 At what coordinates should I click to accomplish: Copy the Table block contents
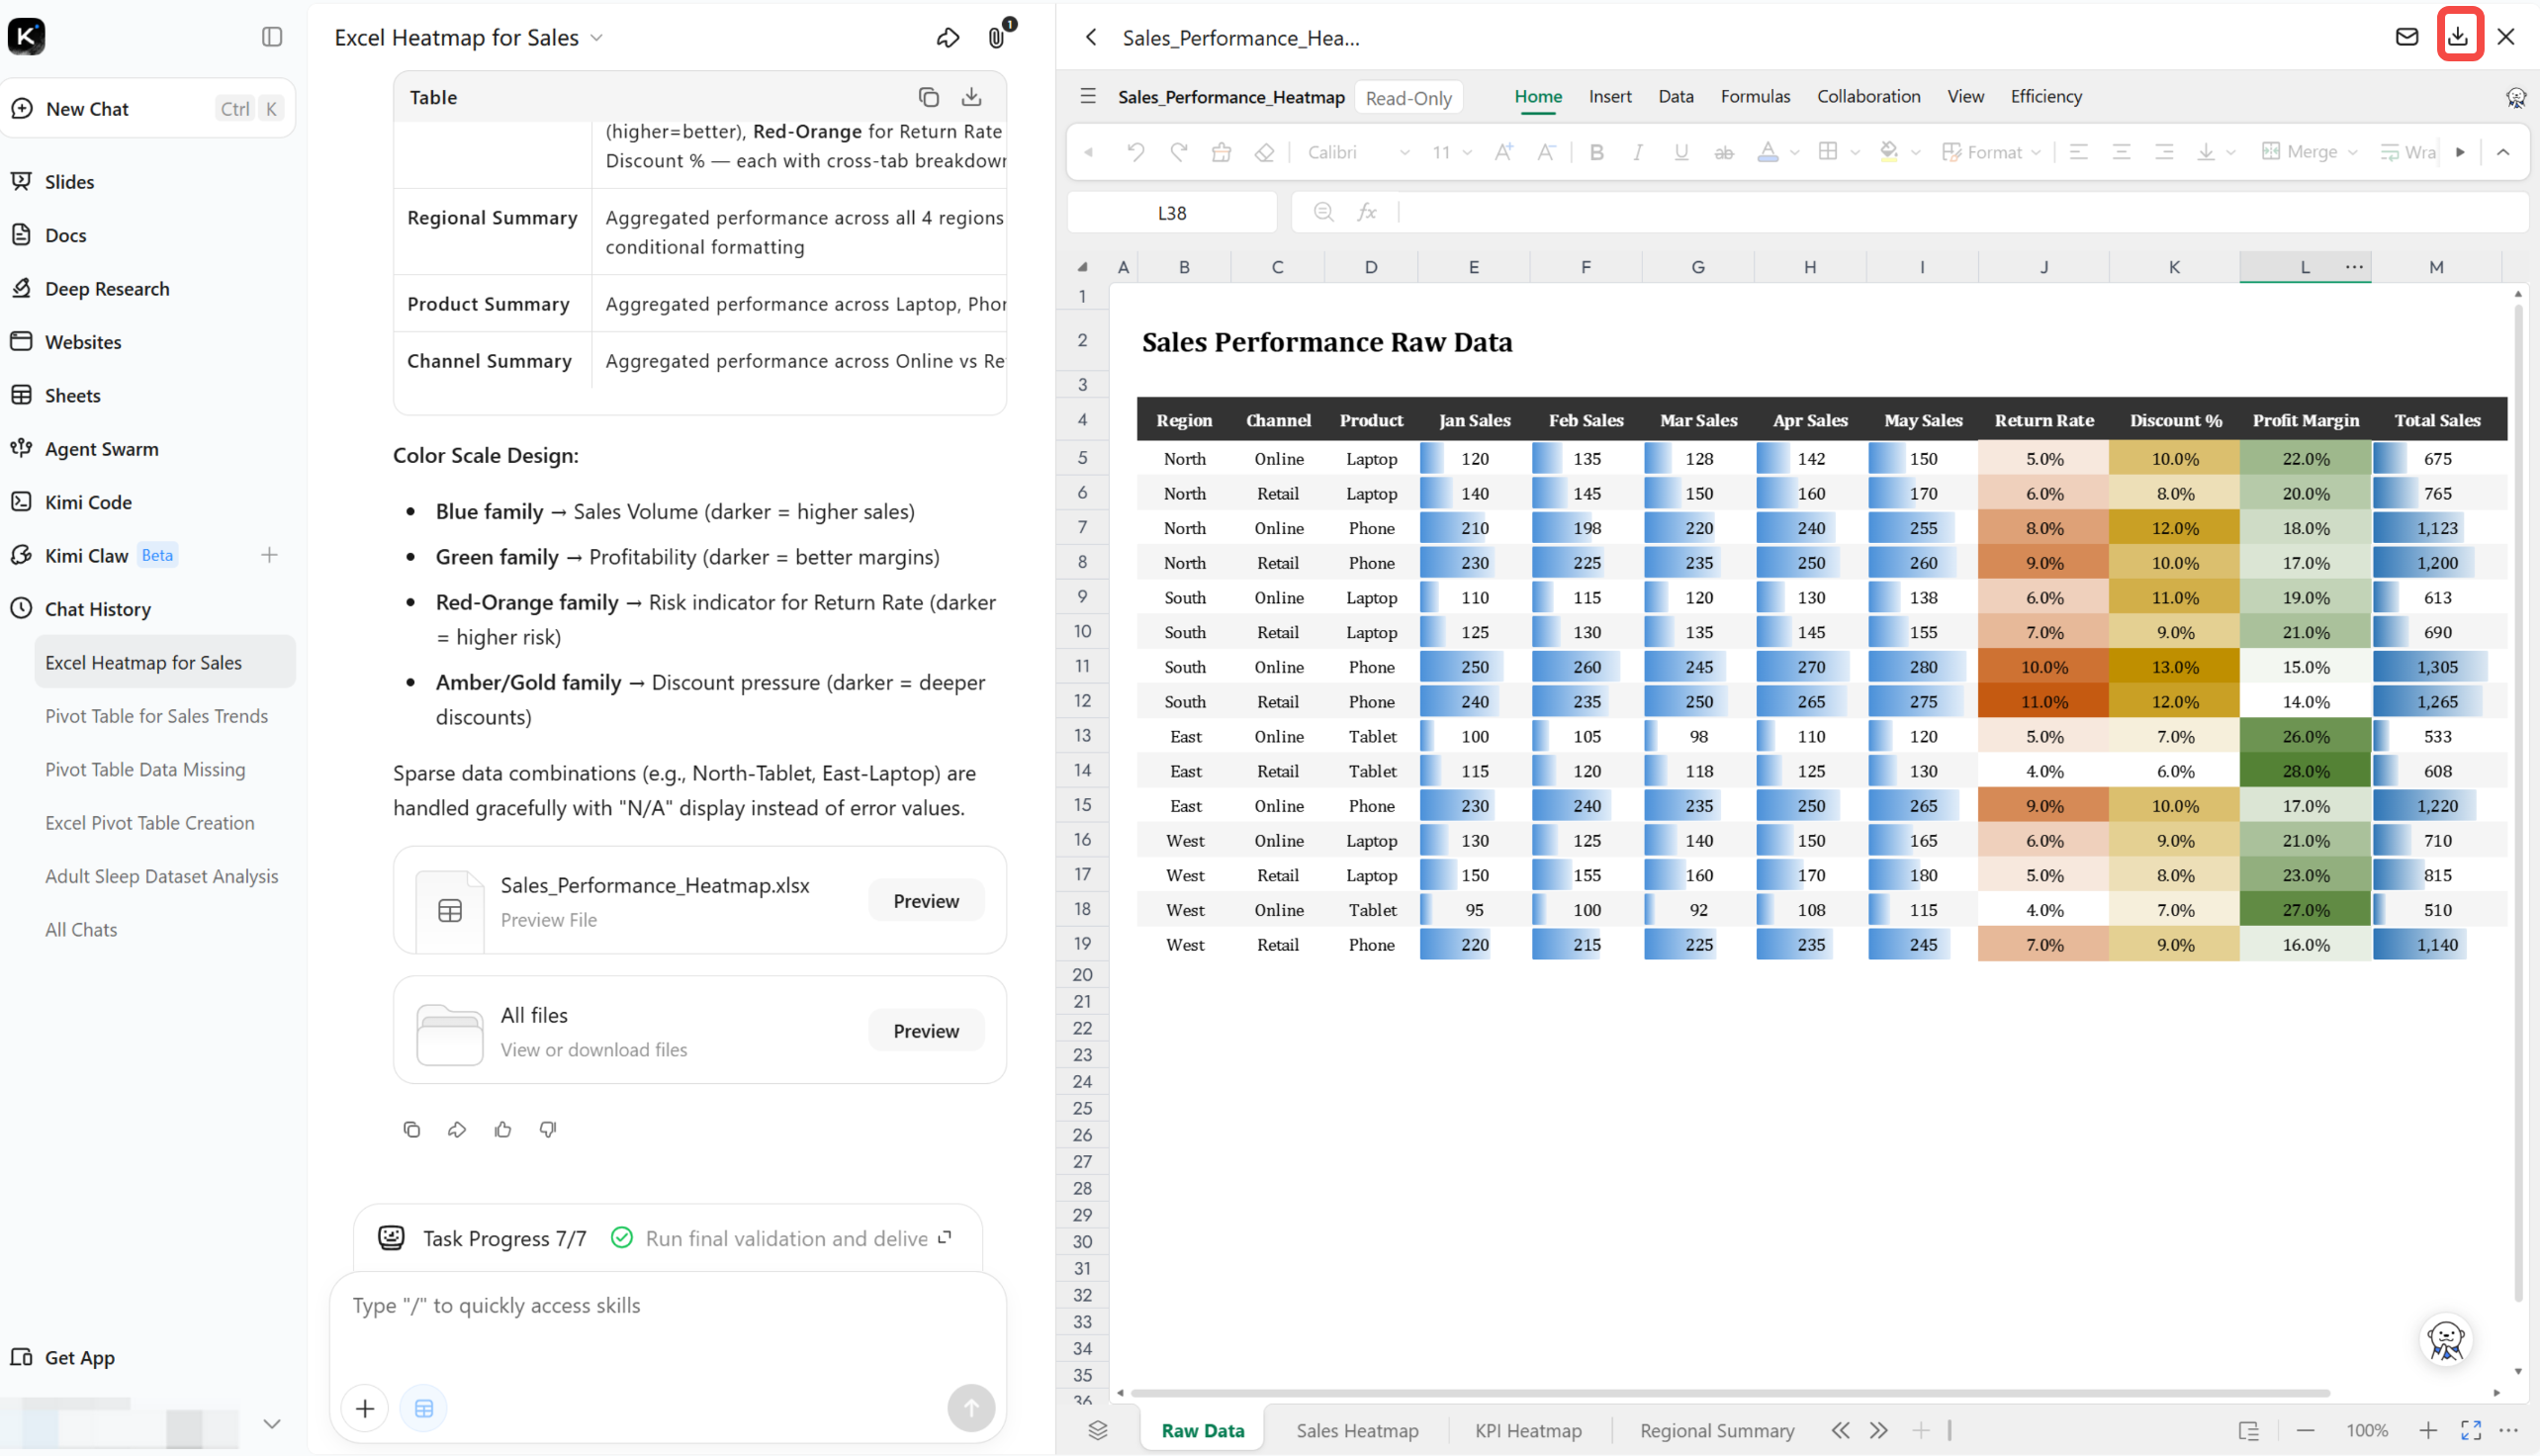point(928,97)
